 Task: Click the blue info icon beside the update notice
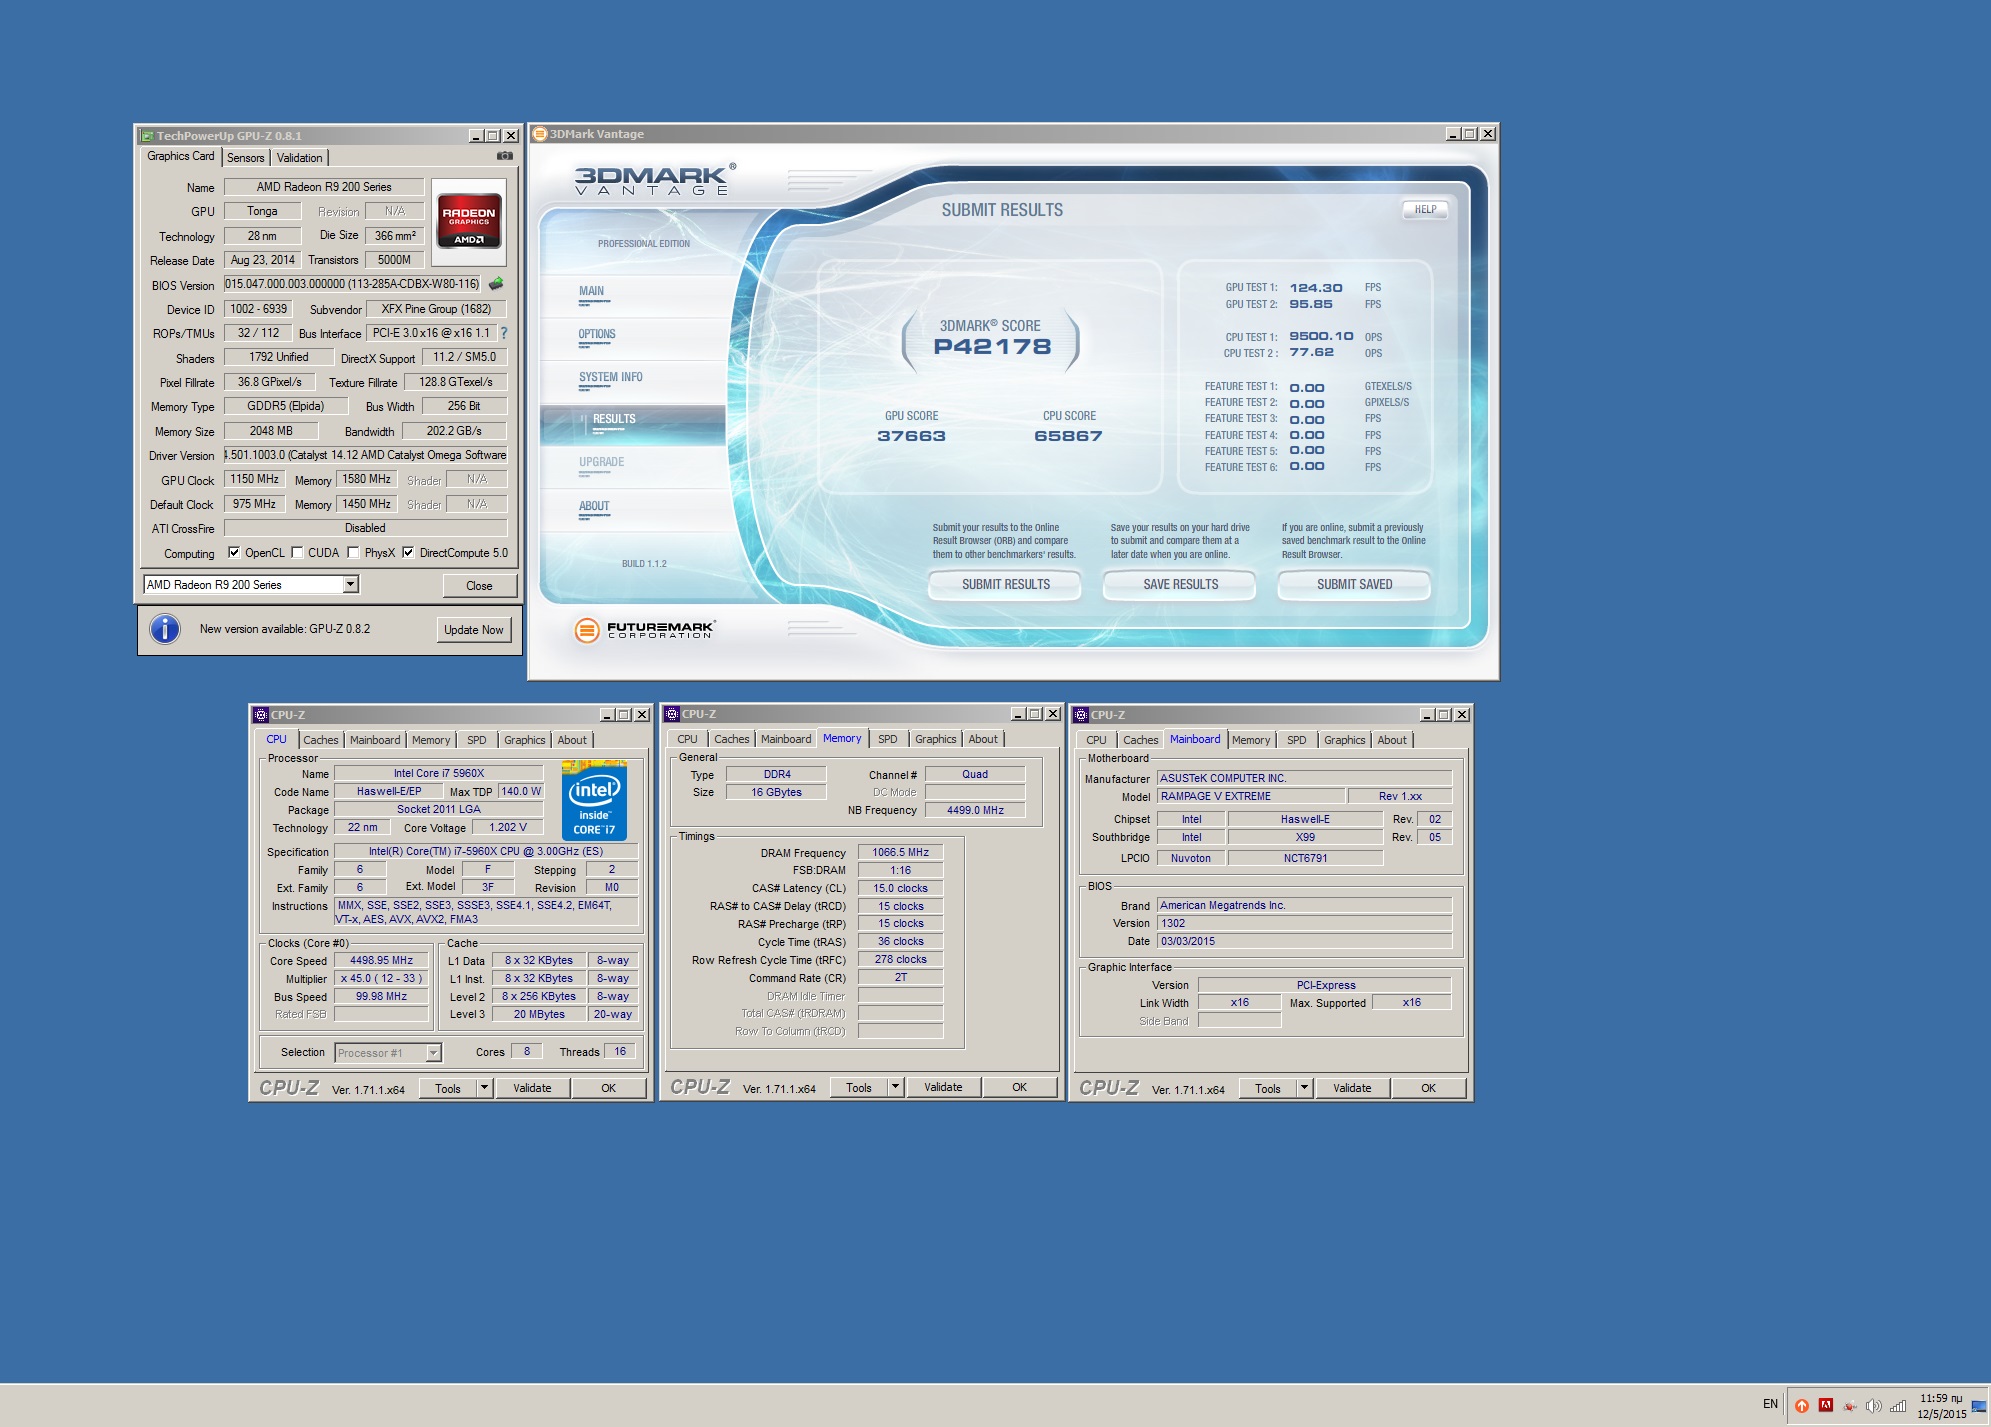coord(165,629)
